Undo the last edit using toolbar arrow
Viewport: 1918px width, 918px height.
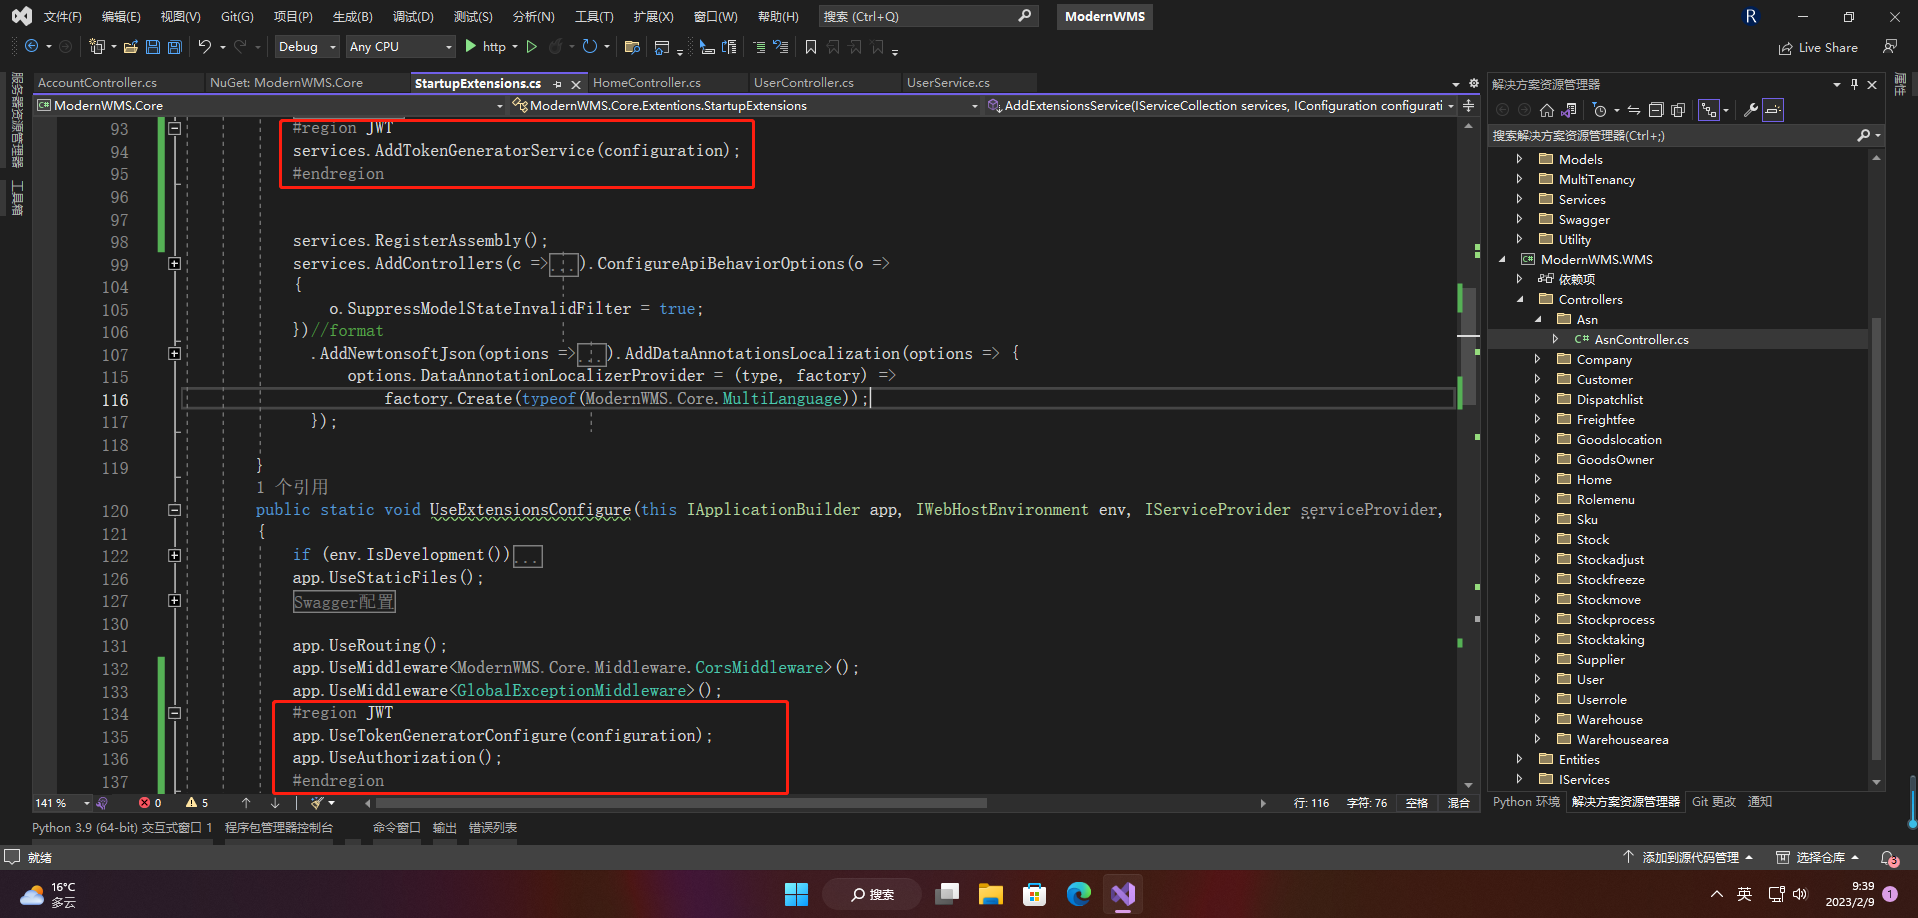pos(204,47)
